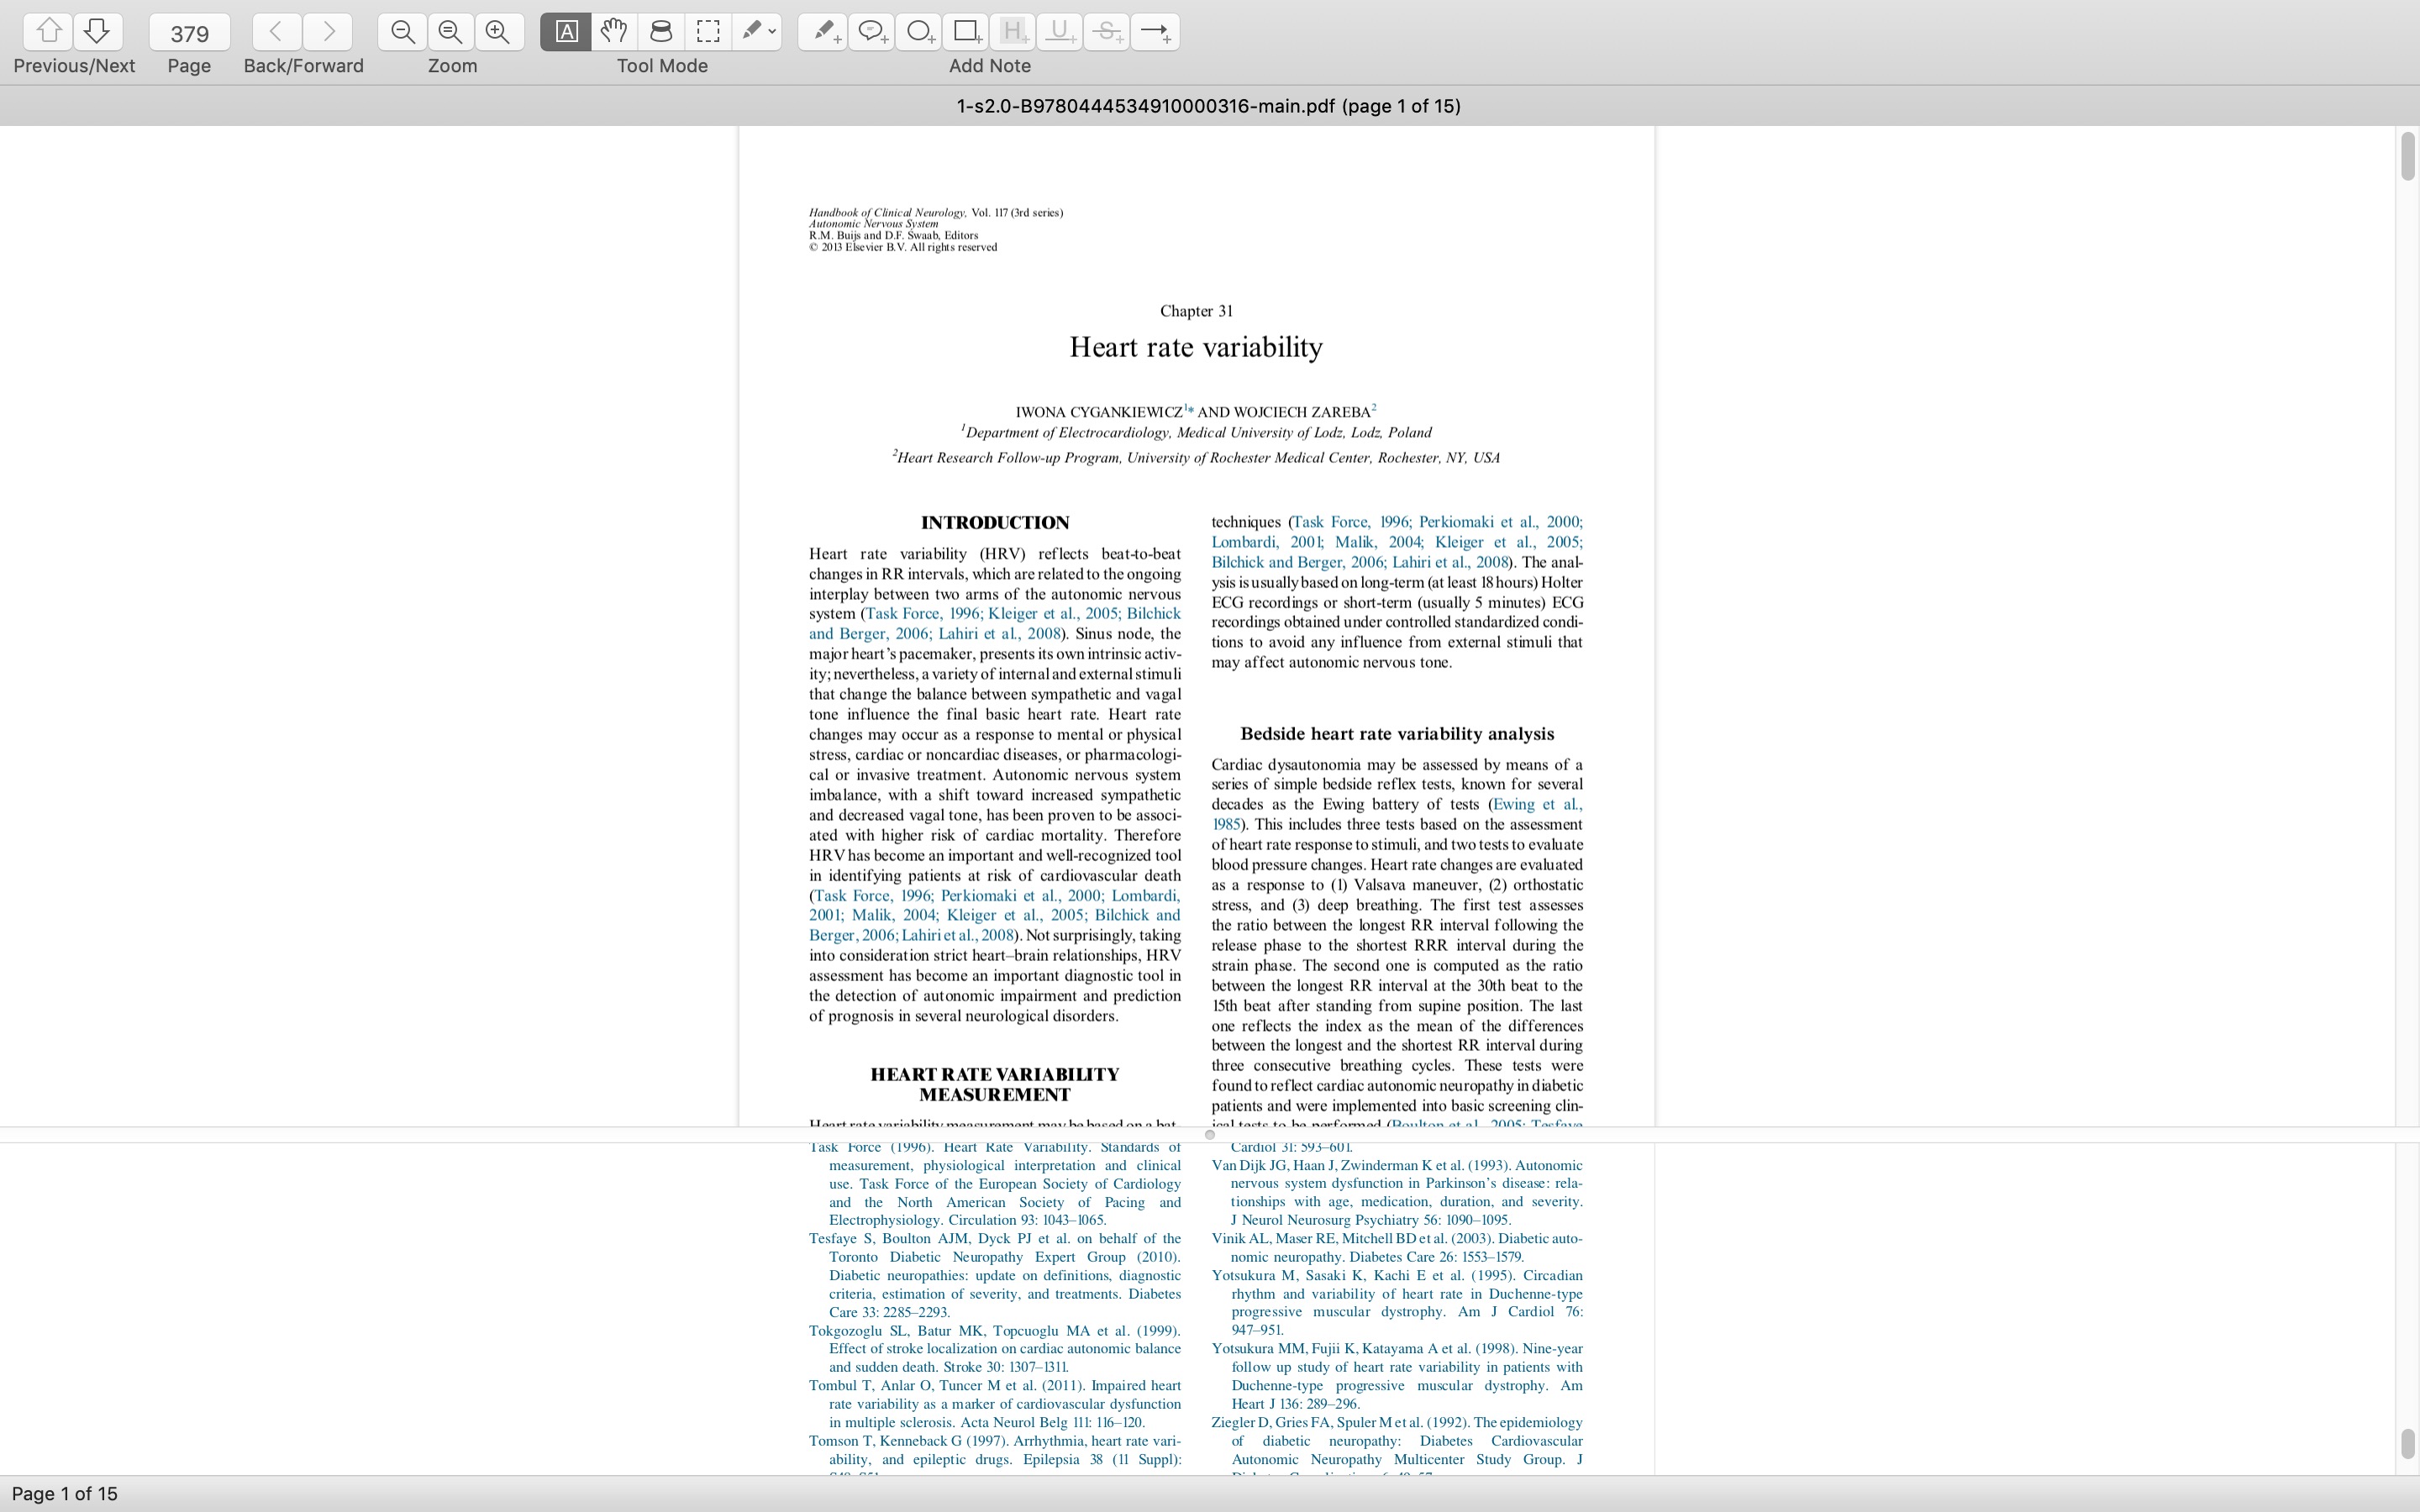Click Vinik AL, Maser RE reference
2420x1512 pixels.
[1397, 1248]
